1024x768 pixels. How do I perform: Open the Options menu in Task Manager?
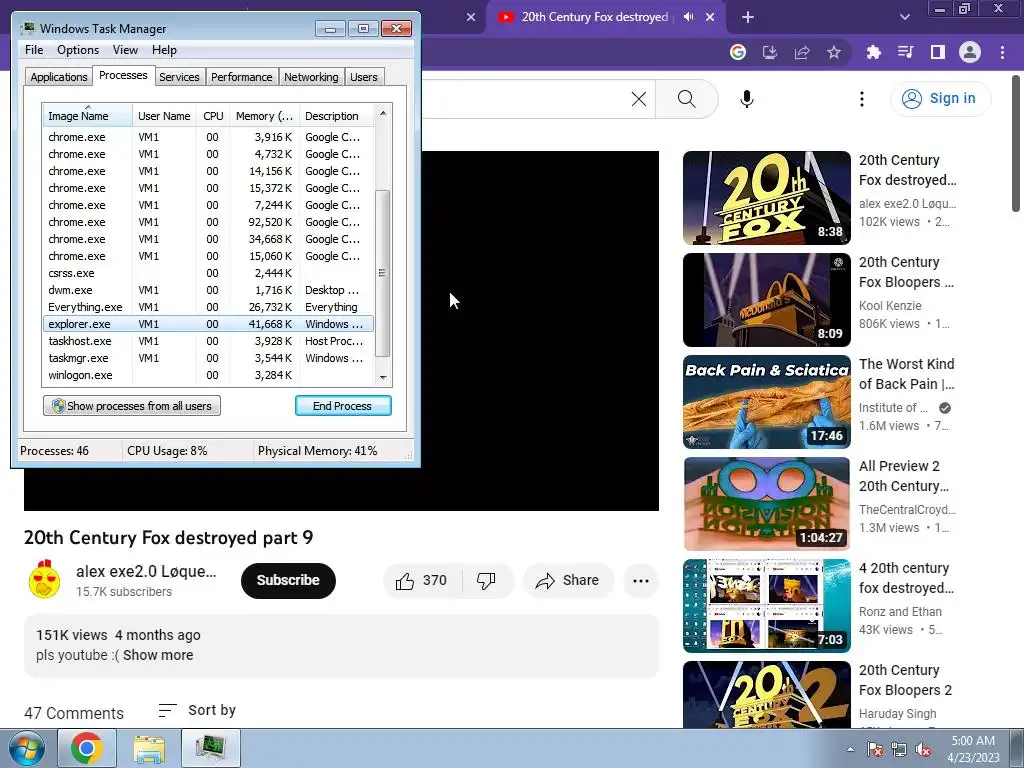[x=78, y=50]
